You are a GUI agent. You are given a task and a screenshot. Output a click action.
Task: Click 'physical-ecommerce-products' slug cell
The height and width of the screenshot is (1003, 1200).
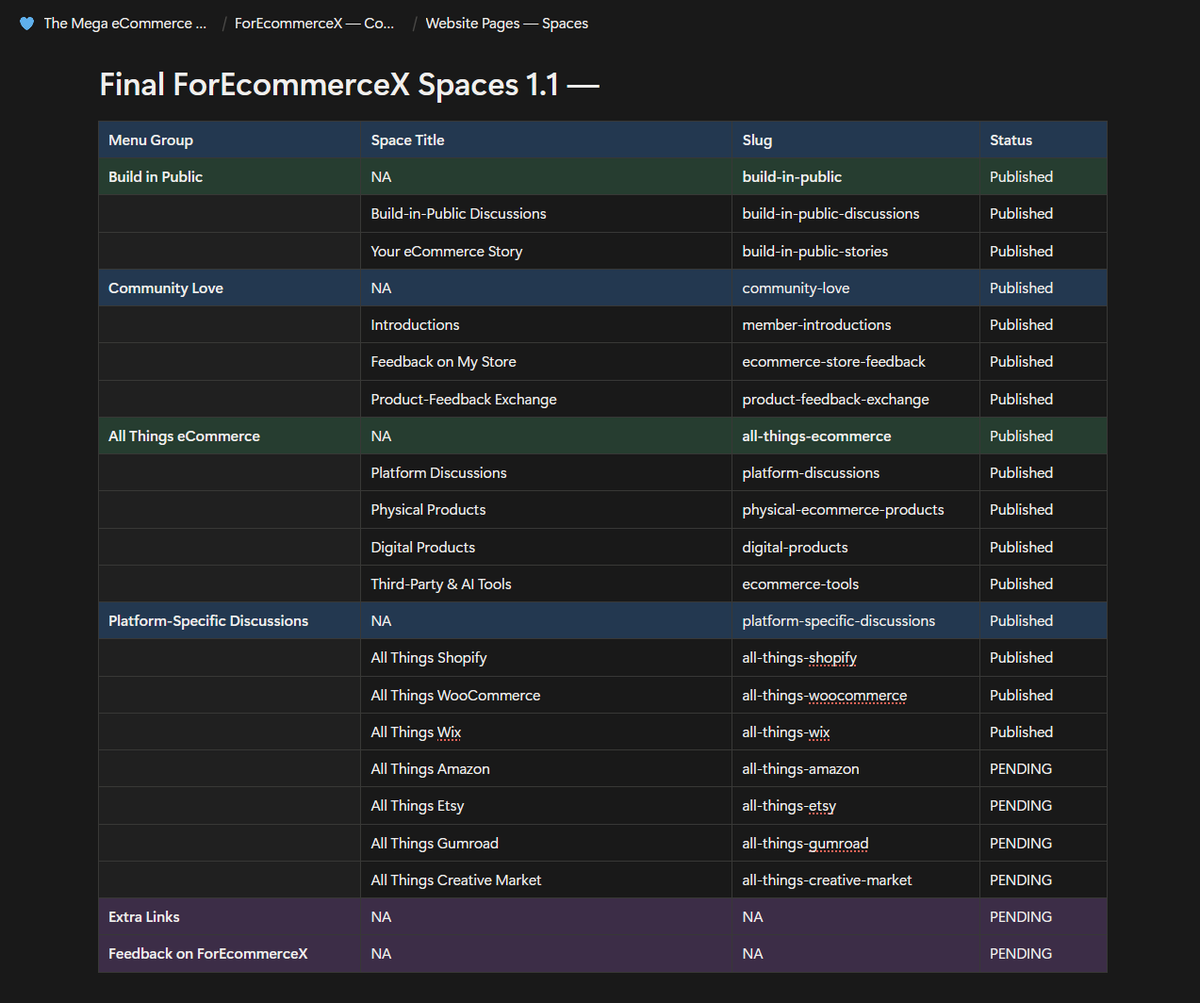coord(856,510)
